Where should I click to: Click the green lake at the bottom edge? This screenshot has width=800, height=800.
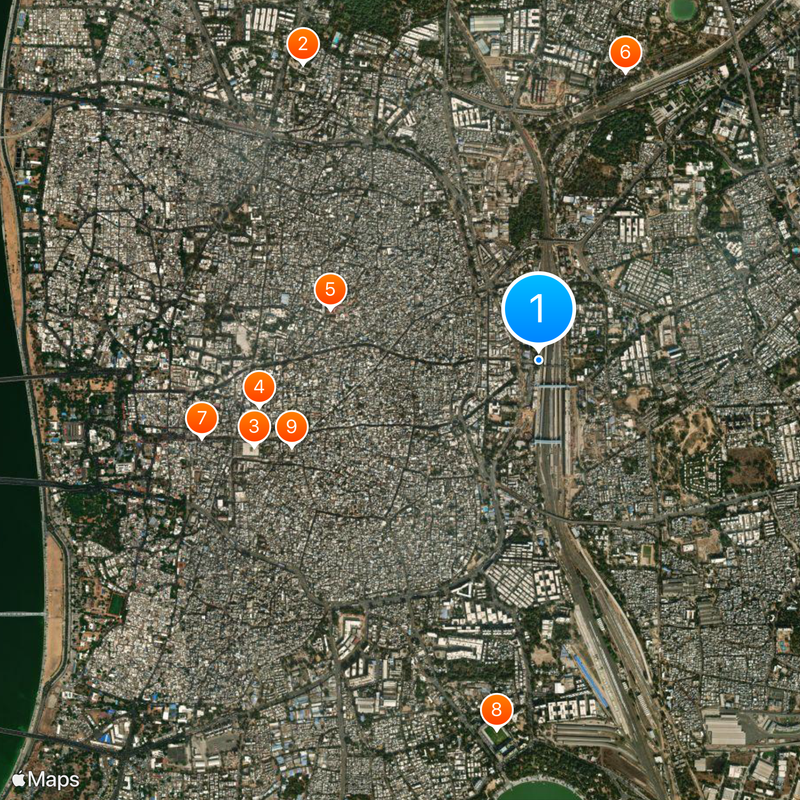coord(540,790)
